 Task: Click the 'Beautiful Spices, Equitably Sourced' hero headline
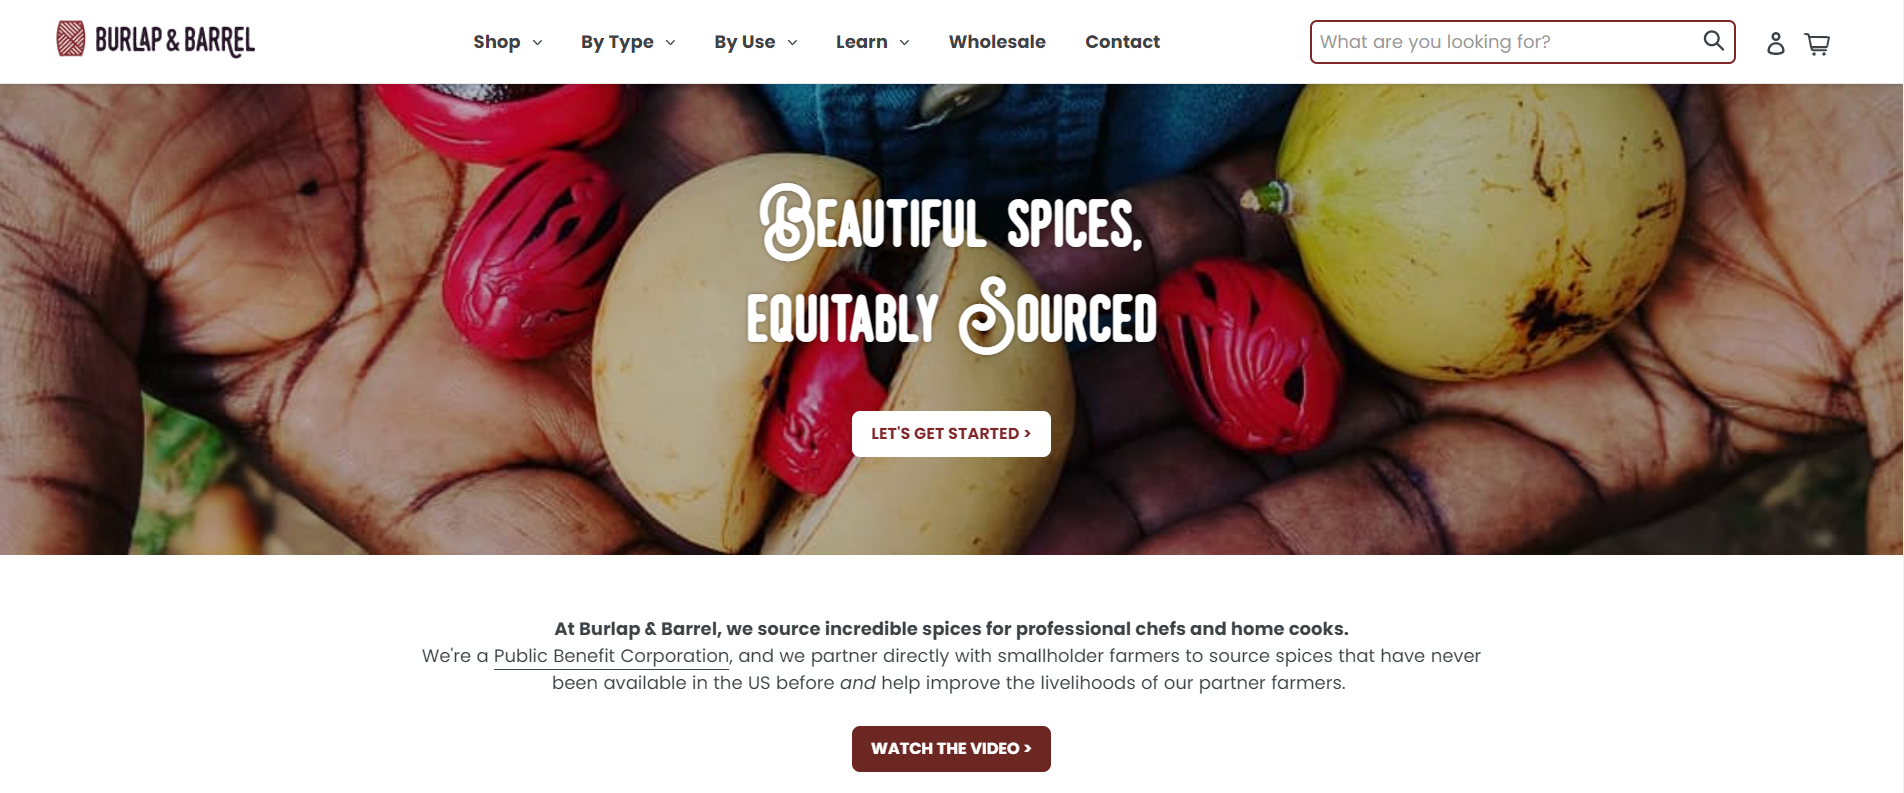coord(951,268)
